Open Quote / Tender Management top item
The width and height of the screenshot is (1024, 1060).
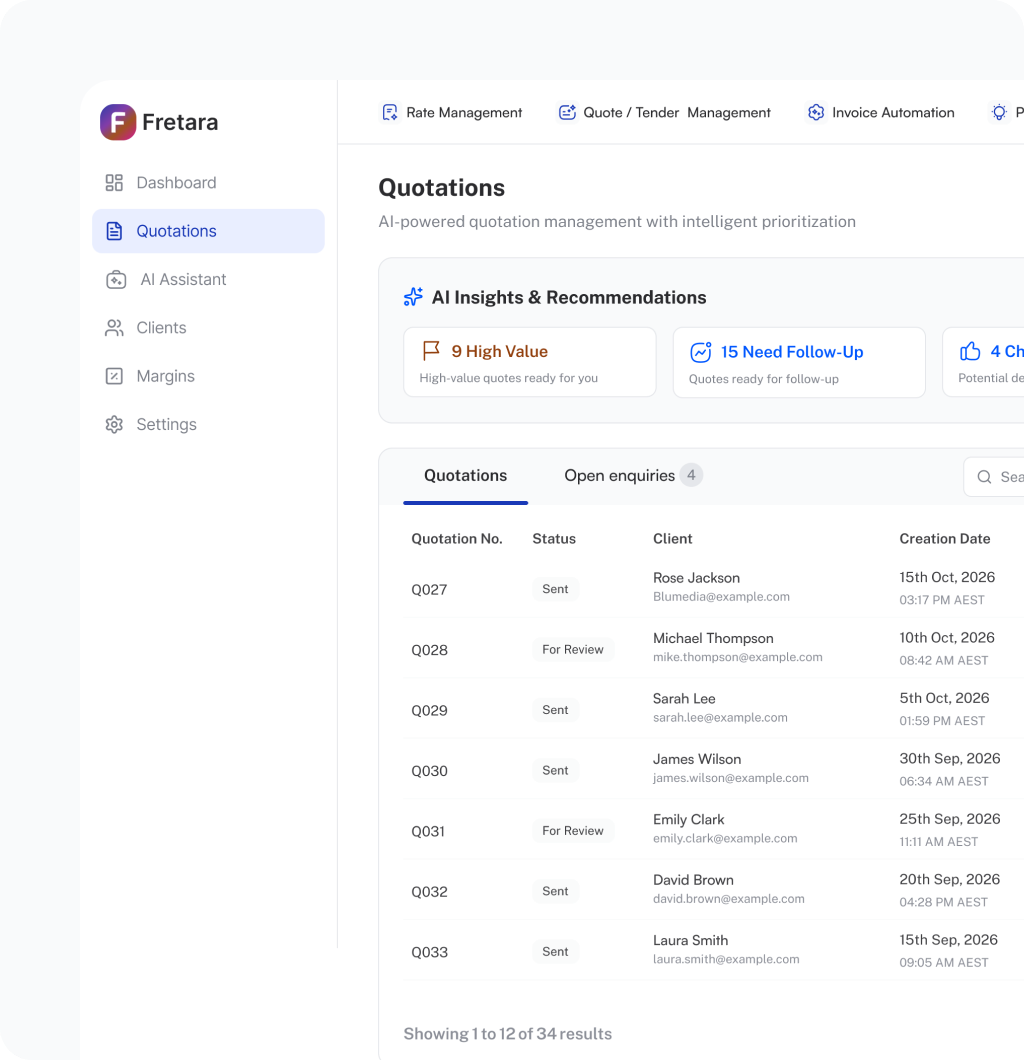click(x=664, y=112)
